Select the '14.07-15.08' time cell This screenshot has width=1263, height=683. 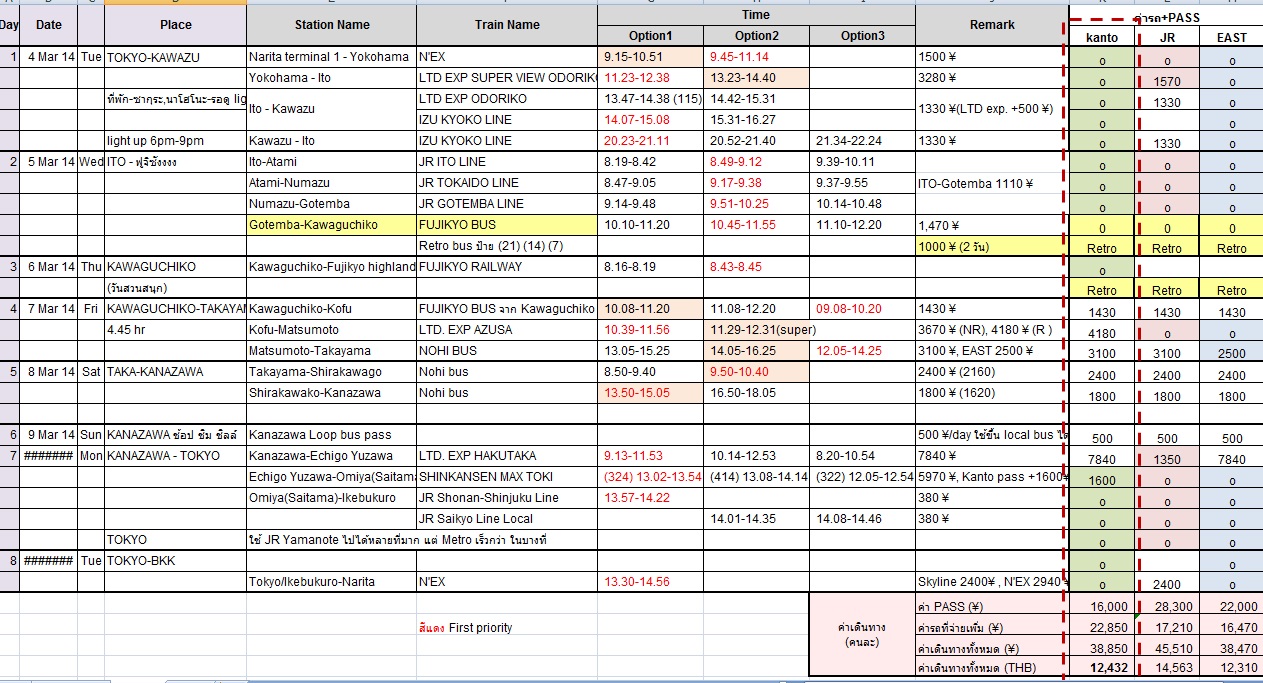pos(651,120)
